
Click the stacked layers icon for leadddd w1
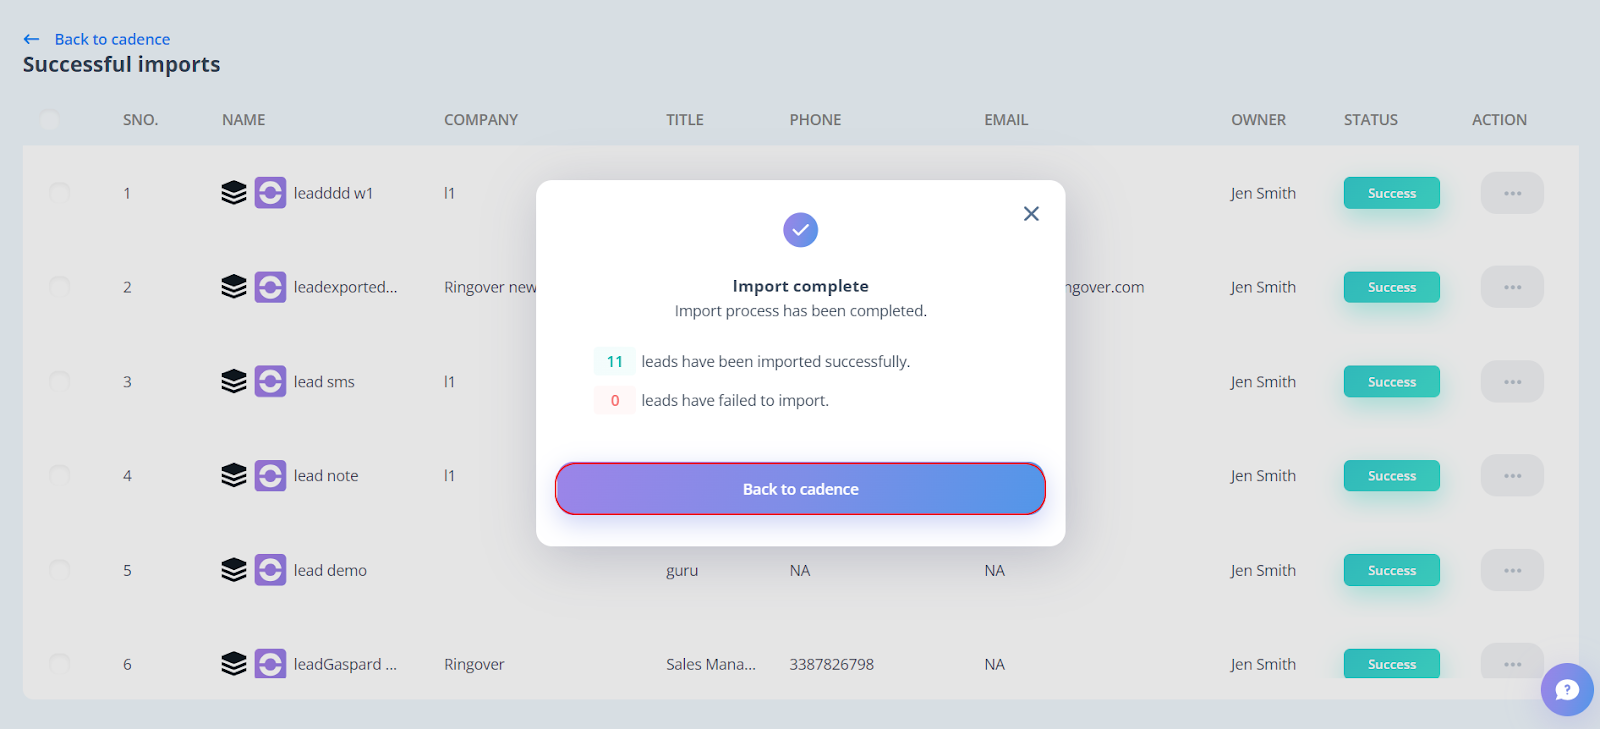(233, 193)
